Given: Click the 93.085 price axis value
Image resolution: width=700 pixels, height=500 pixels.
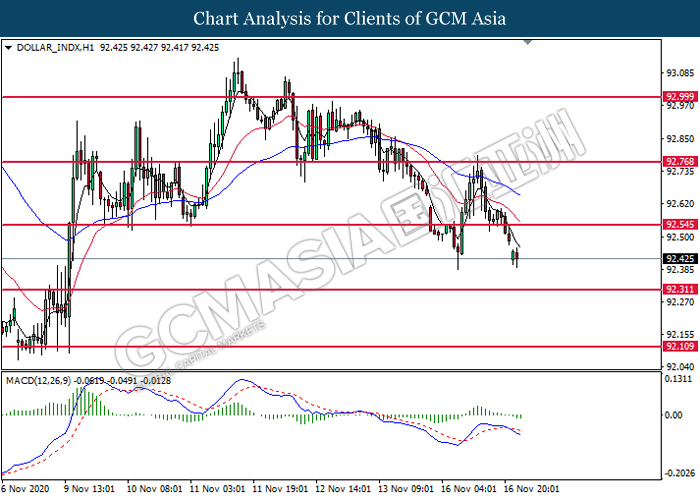Looking at the screenshot, I should pyautogui.click(x=680, y=73).
